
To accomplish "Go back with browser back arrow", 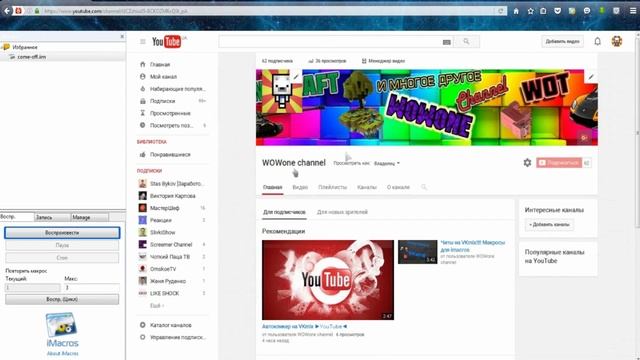I will click(x=7, y=11).
